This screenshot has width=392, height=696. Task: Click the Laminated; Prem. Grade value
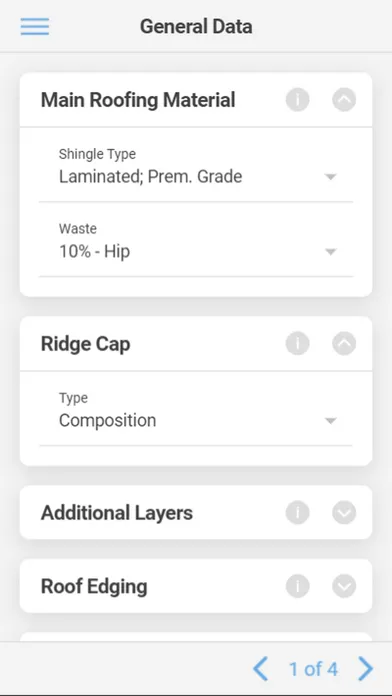coord(150,177)
